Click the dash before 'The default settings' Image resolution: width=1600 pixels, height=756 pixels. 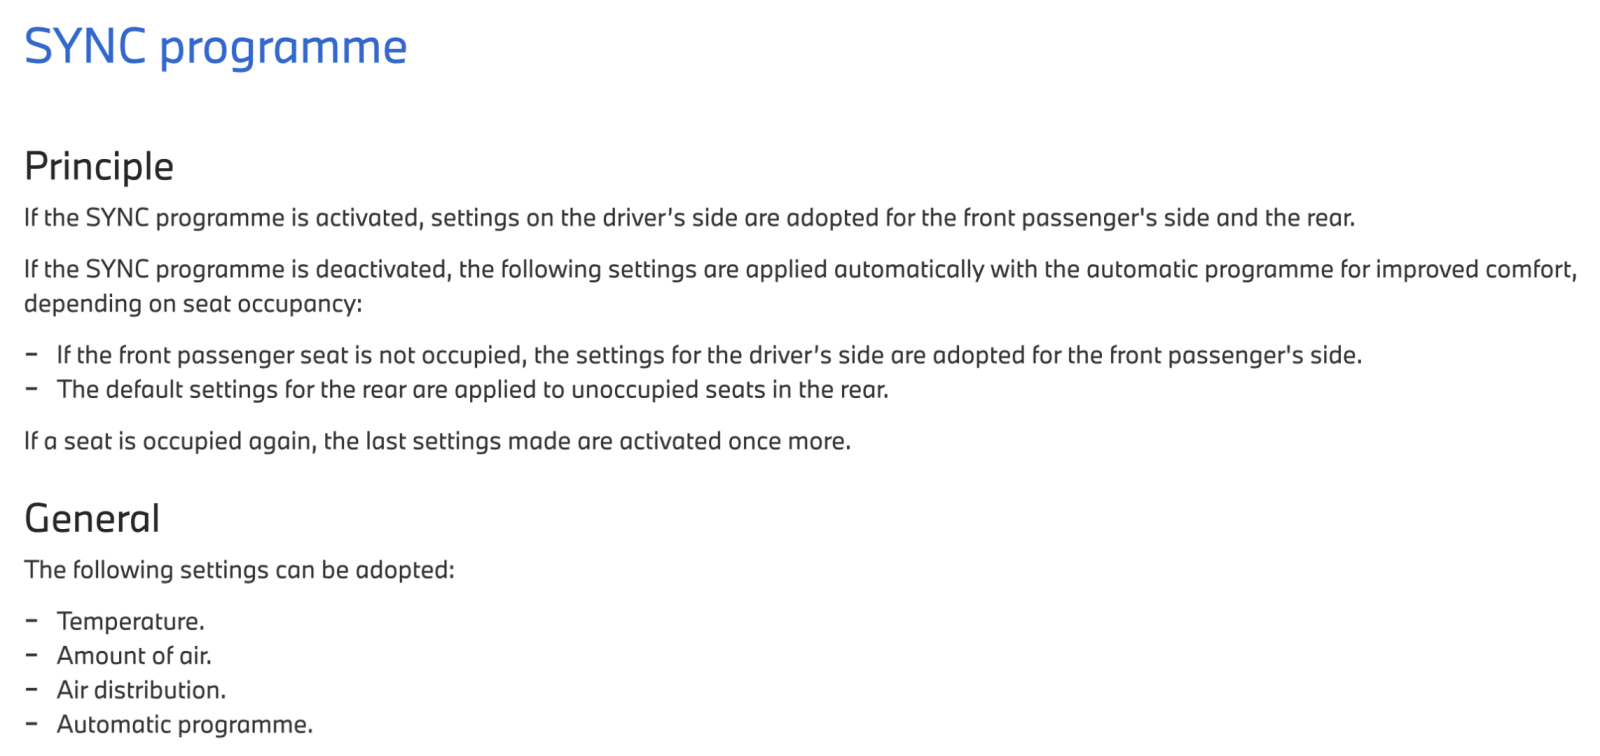pyautogui.click(x=32, y=389)
